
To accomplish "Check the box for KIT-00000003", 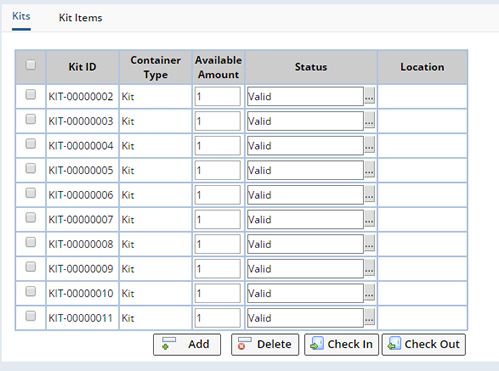I will click(x=31, y=119).
